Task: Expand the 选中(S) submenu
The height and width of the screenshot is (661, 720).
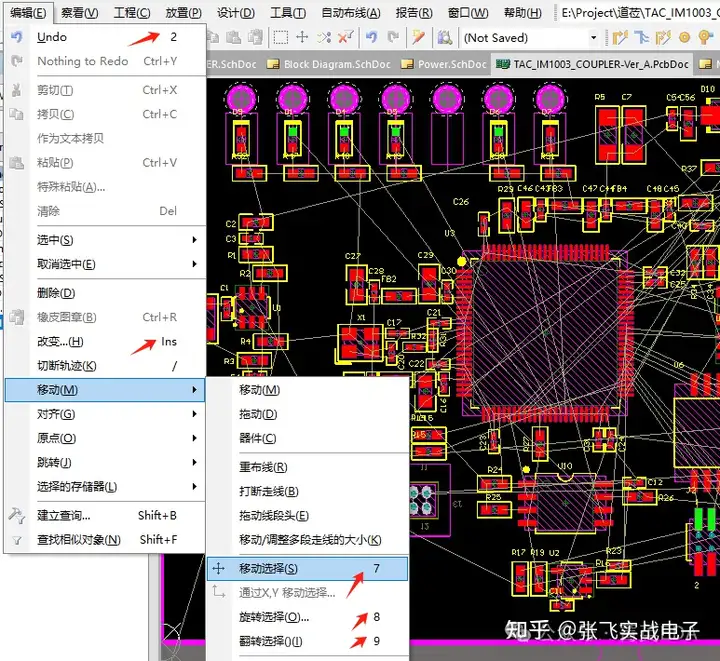Action: [105, 240]
